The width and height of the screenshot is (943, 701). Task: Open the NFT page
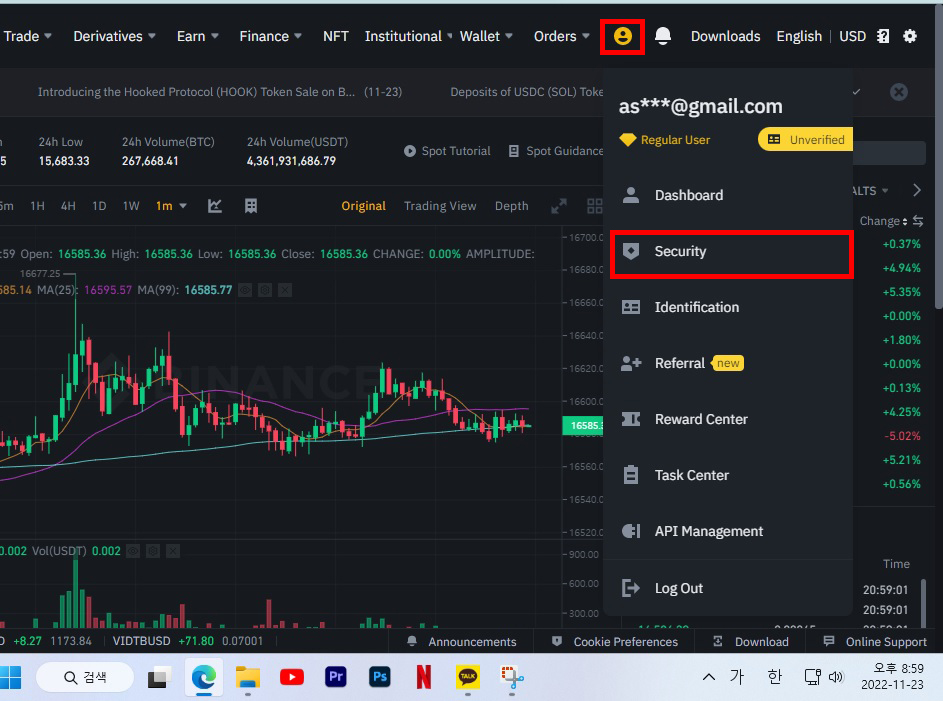click(x=336, y=36)
